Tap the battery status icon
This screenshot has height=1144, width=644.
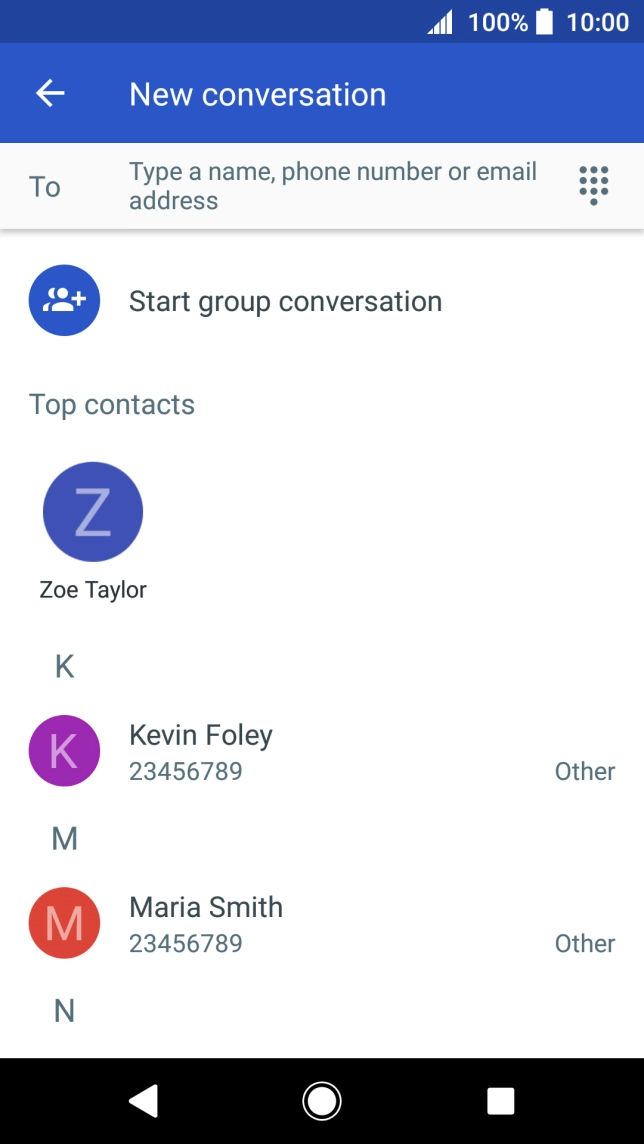click(544, 22)
